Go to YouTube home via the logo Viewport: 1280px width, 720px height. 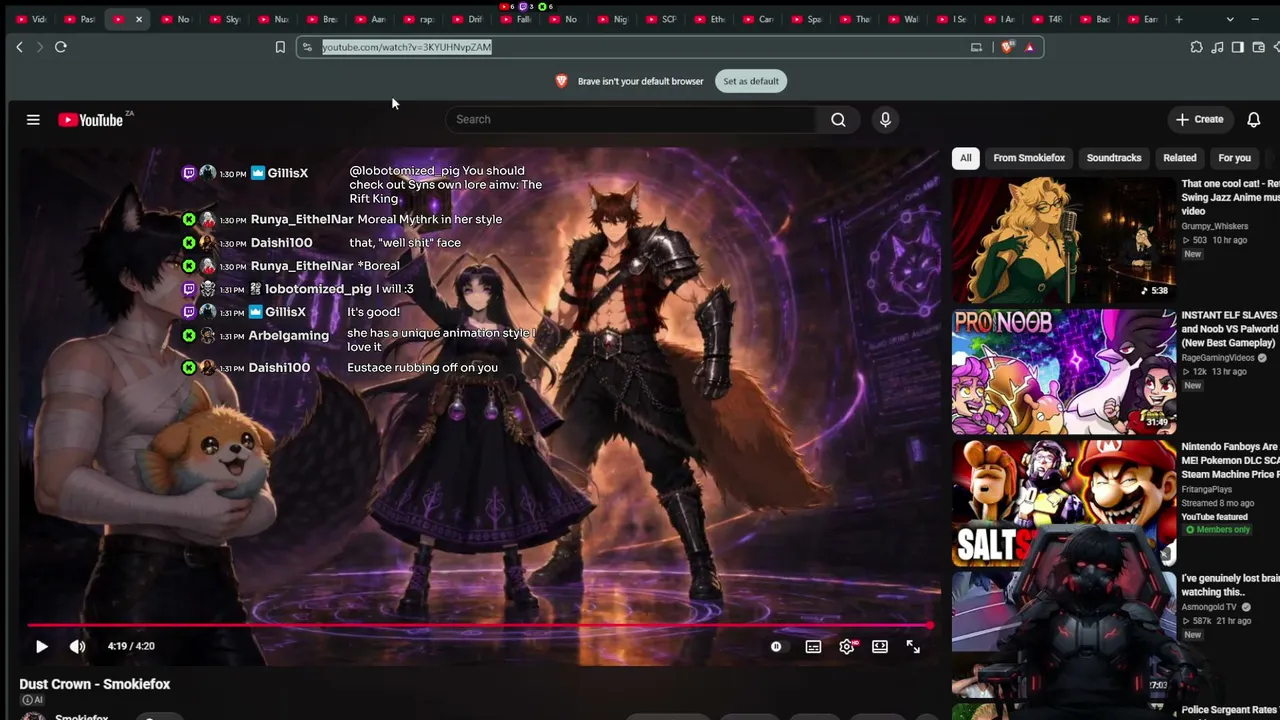93,120
